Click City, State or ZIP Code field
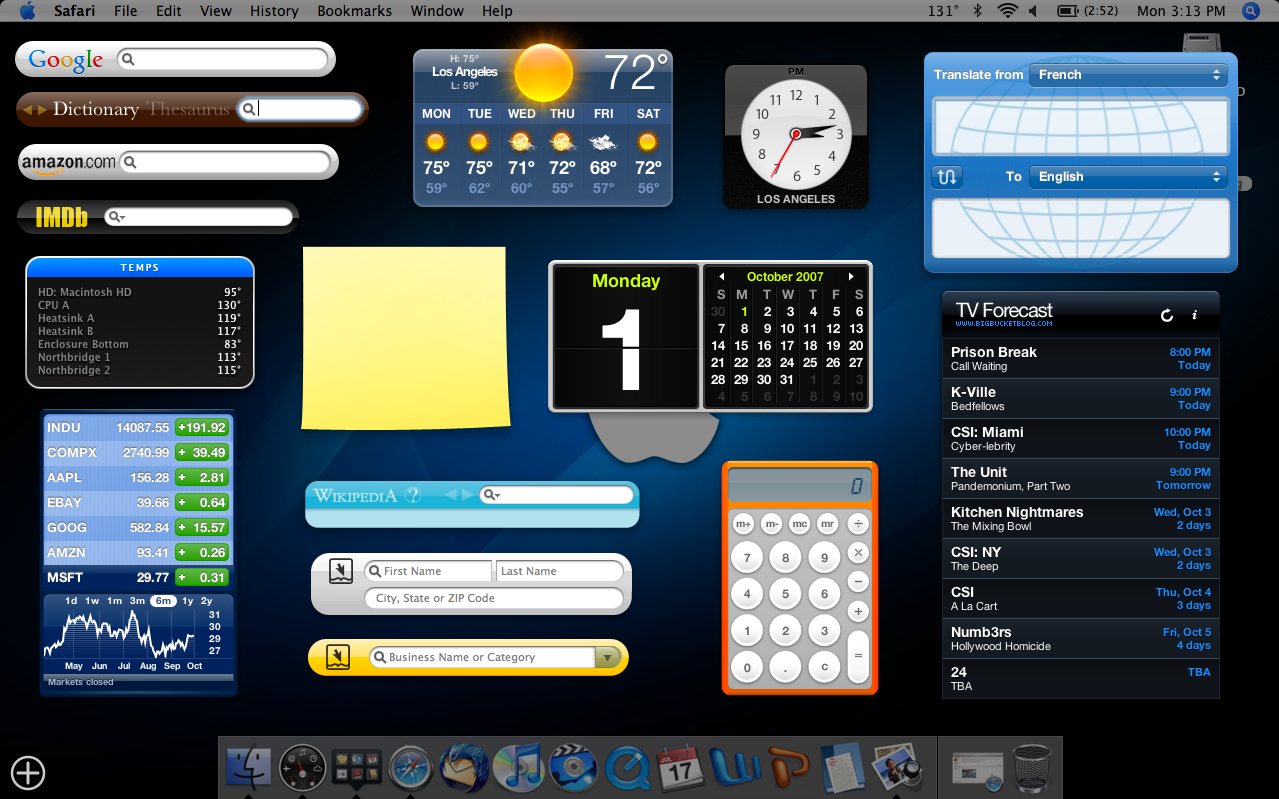The width and height of the screenshot is (1279, 799). [x=494, y=598]
